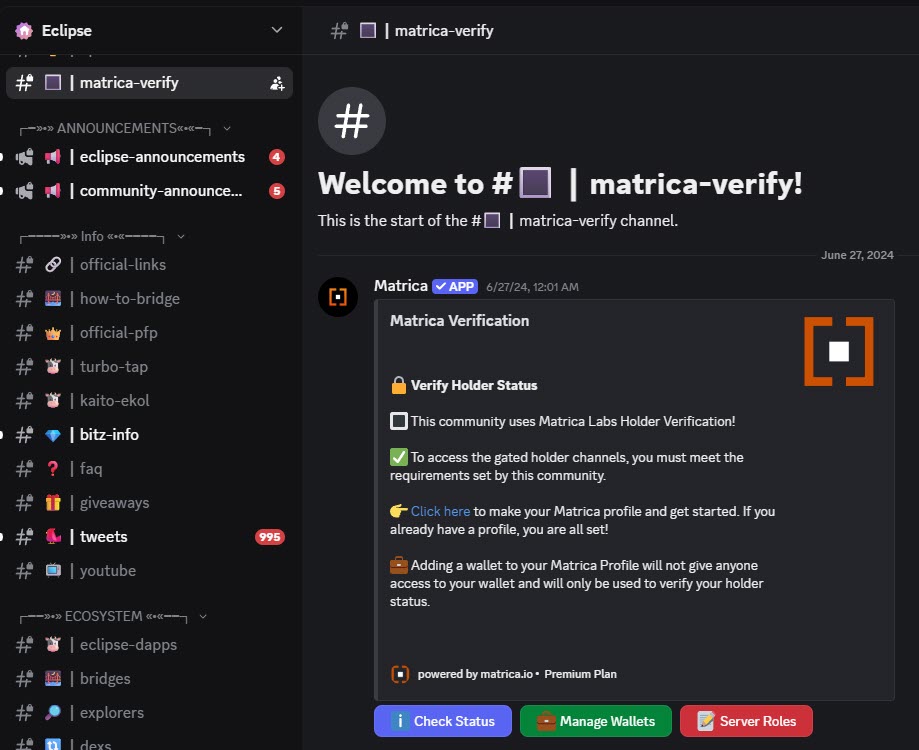The image size is (919, 750).
Task: Click the gift emoji on giveaways
Action: (x=53, y=503)
